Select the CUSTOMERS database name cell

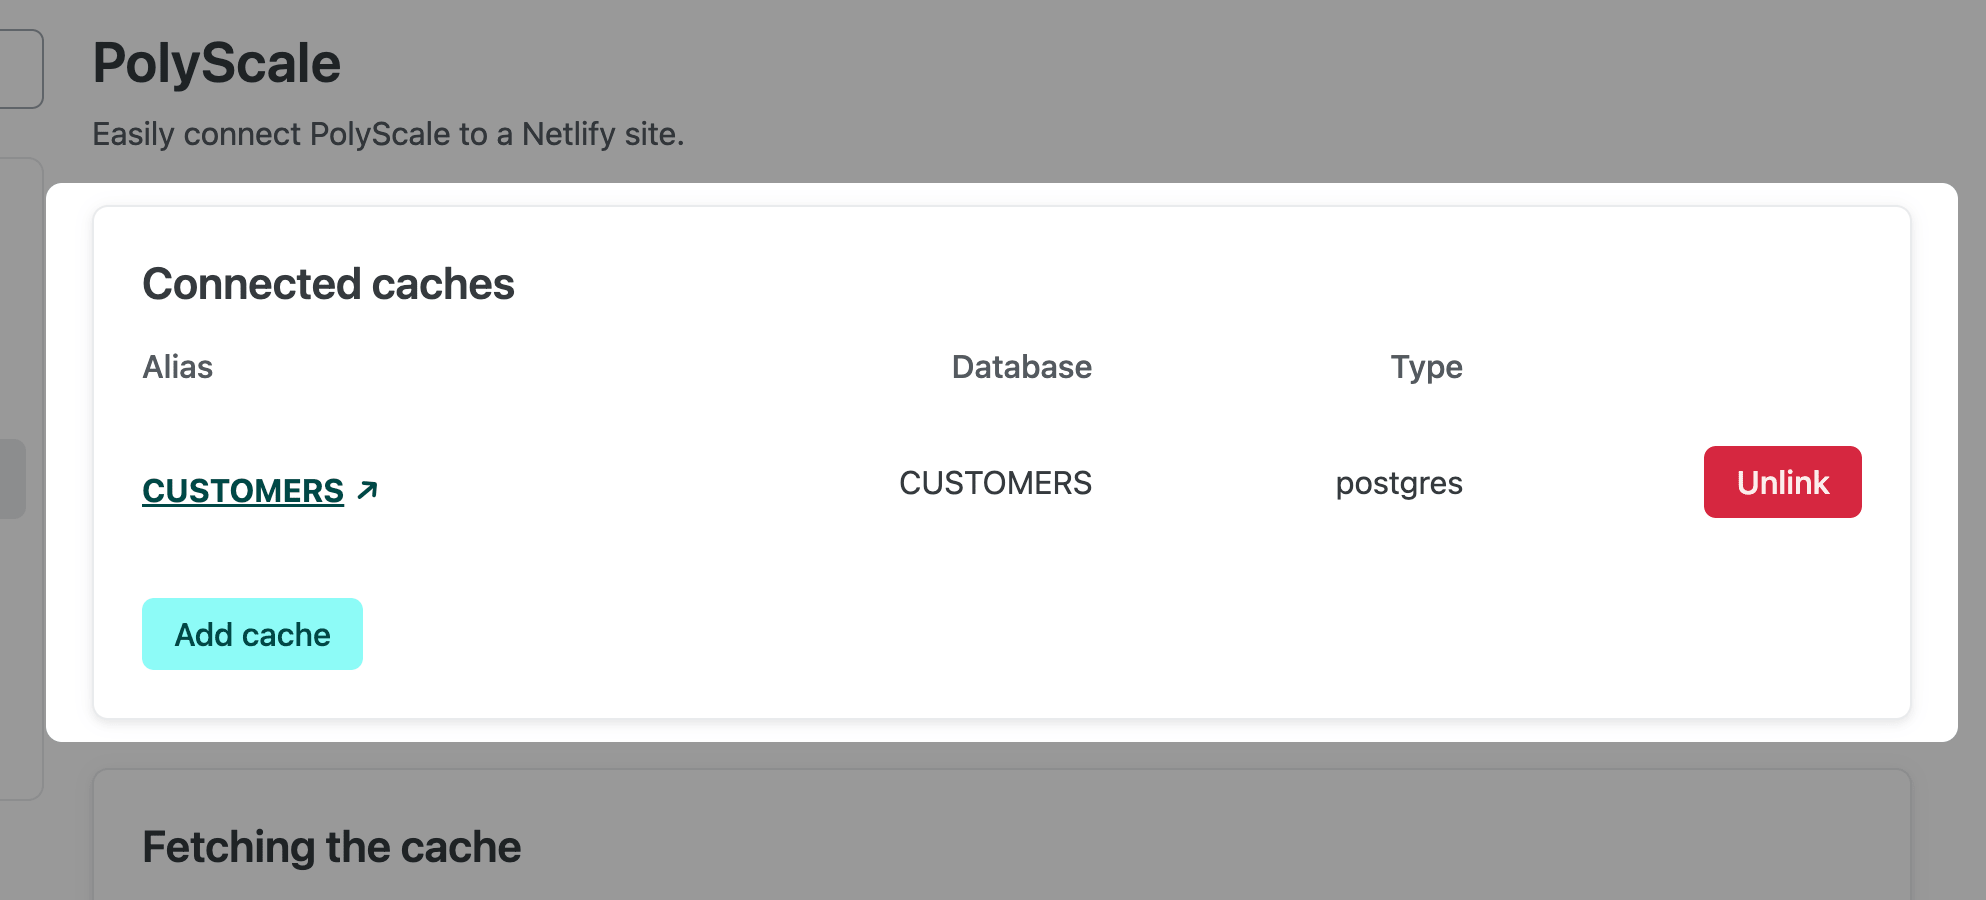995,483
